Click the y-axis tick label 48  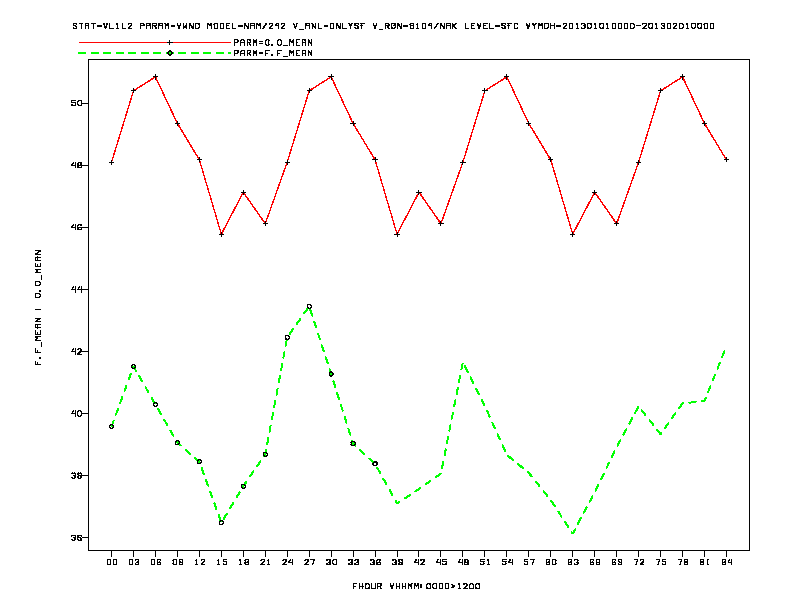(x=76, y=165)
